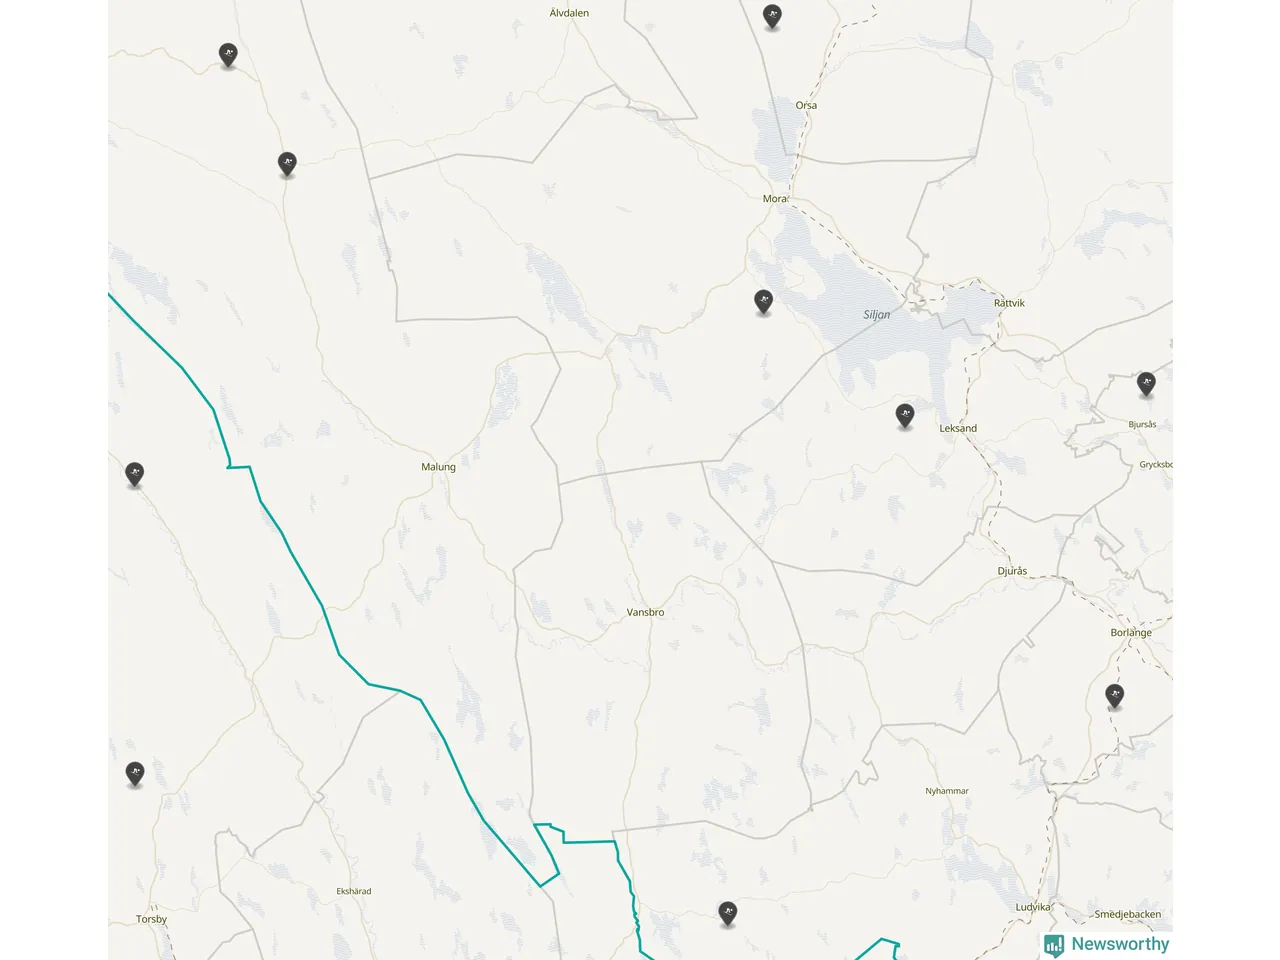Select the left-edge marker west of Malung

pyautogui.click(x=135, y=474)
